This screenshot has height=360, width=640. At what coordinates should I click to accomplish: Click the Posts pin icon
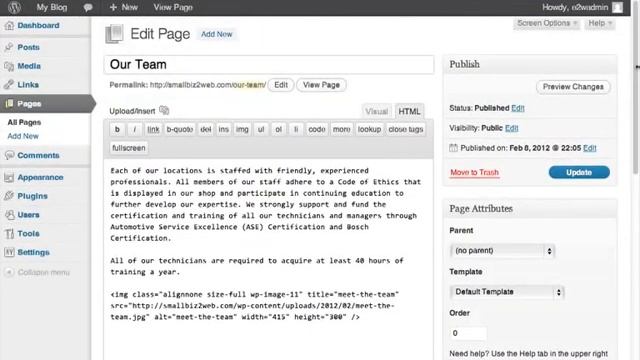(9, 47)
